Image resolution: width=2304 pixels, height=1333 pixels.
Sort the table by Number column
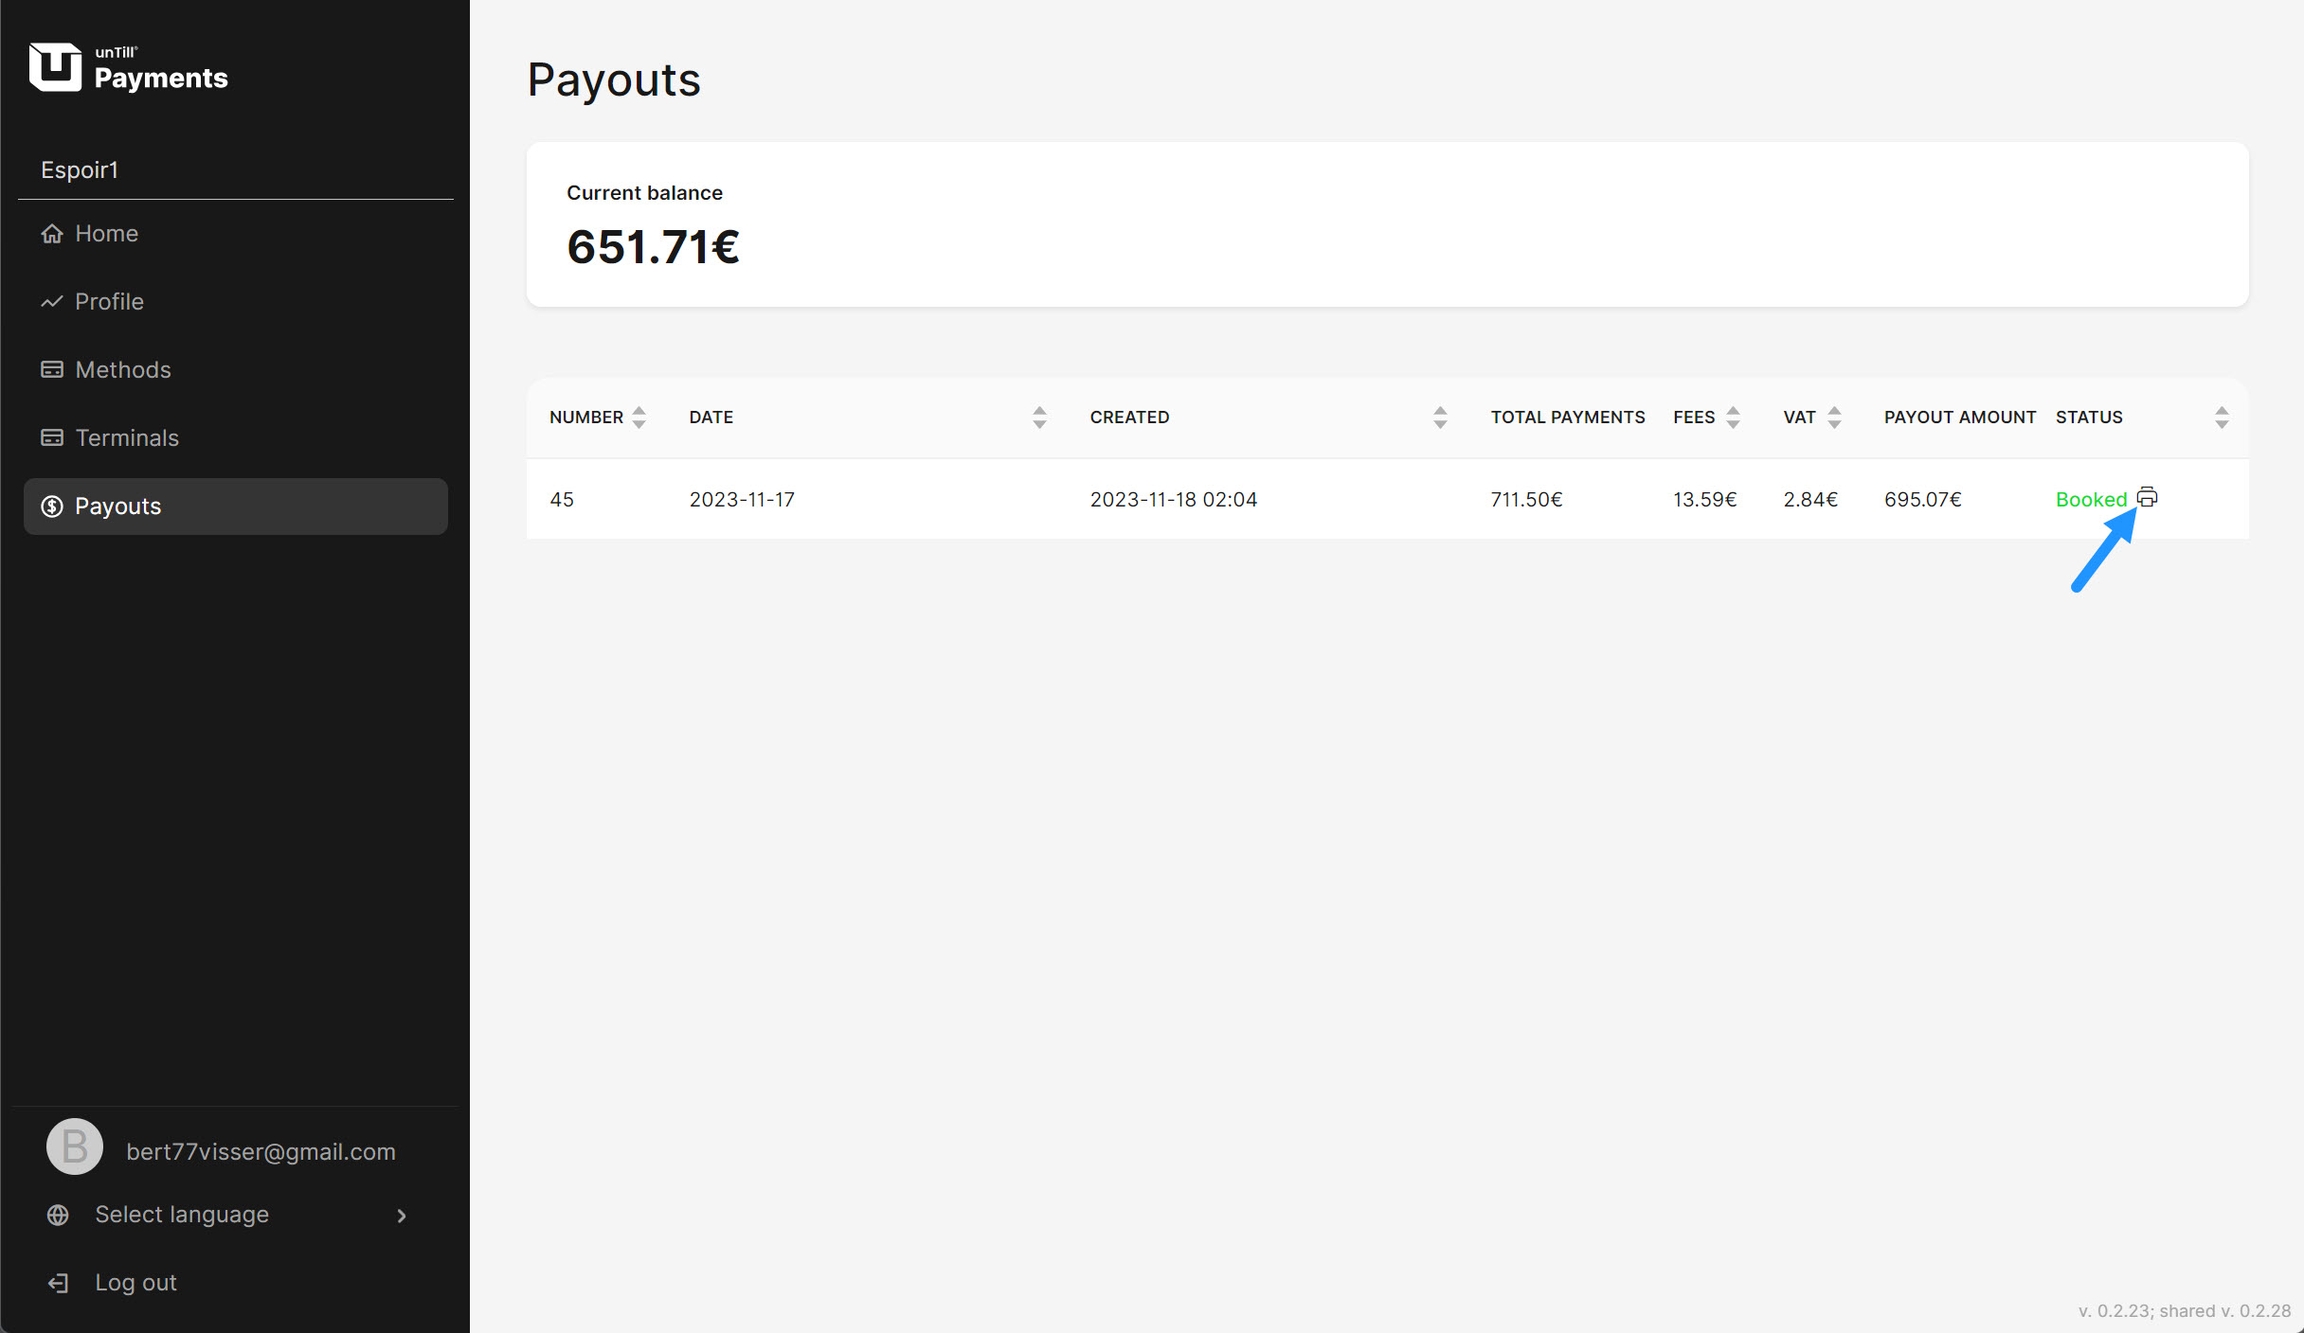pos(639,417)
